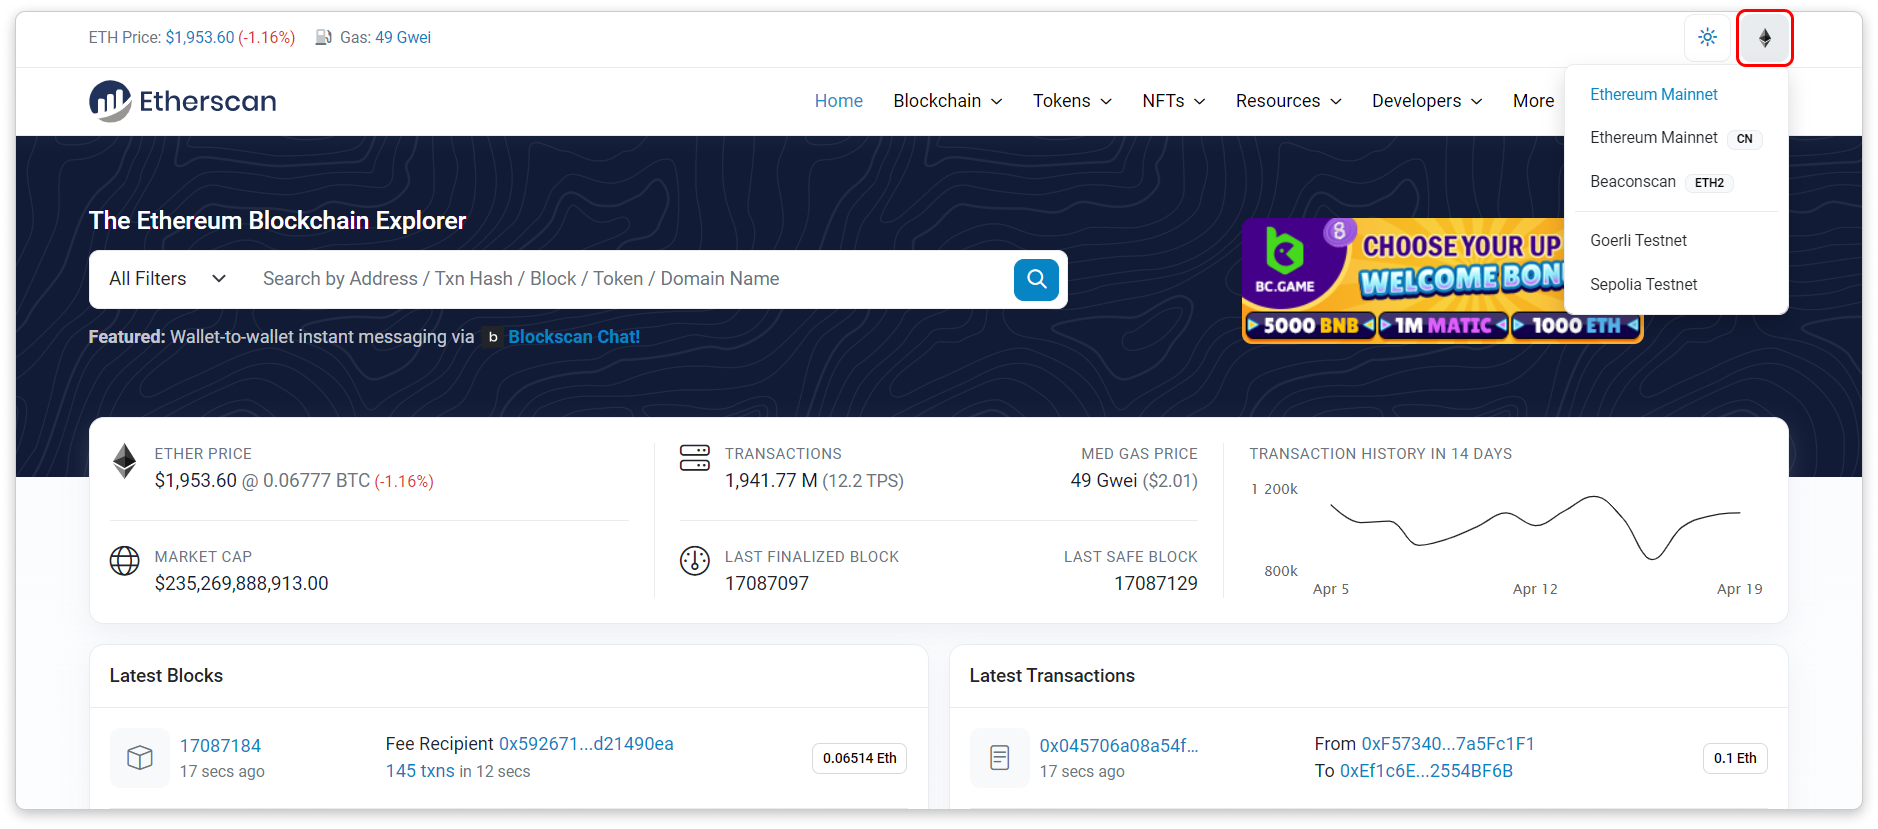The height and width of the screenshot is (829, 1878).
Task: Expand the All Filters dropdown
Action: (x=167, y=279)
